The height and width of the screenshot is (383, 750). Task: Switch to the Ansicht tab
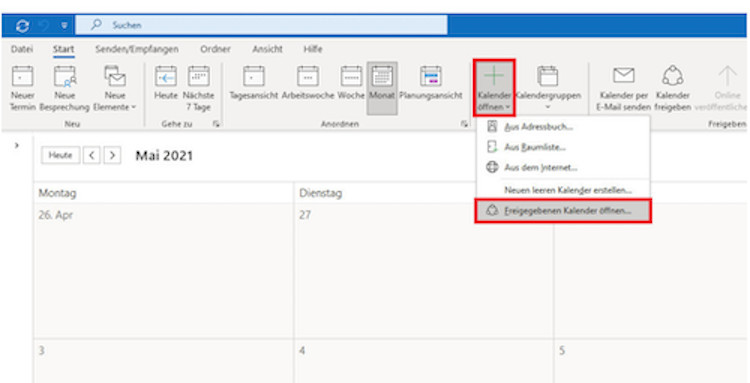click(x=267, y=49)
